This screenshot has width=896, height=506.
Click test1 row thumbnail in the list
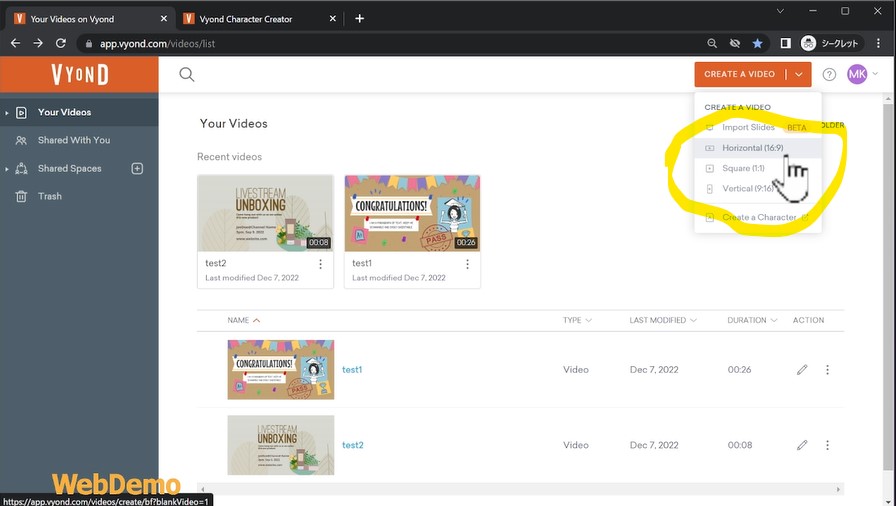click(x=281, y=370)
